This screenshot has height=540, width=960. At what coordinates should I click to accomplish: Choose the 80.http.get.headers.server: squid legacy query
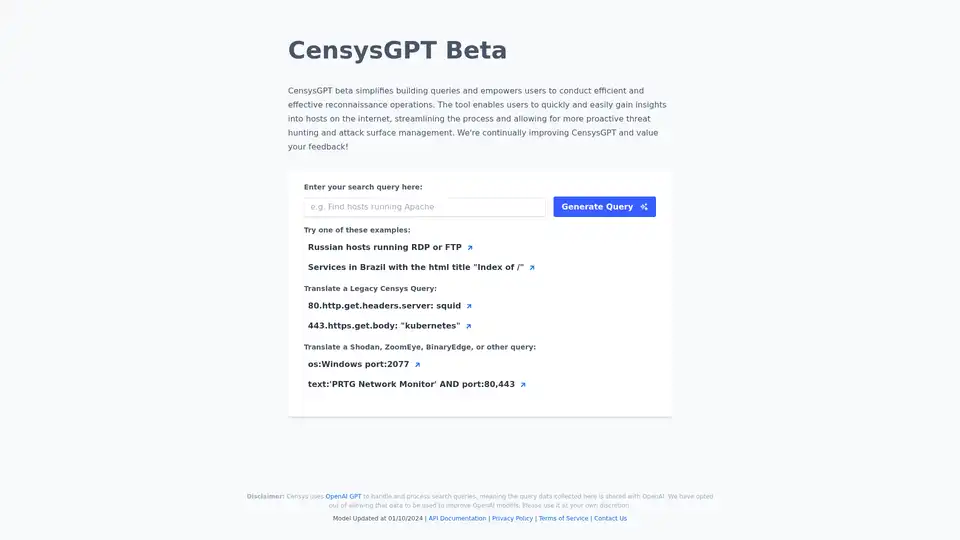[x=384, y=306]
